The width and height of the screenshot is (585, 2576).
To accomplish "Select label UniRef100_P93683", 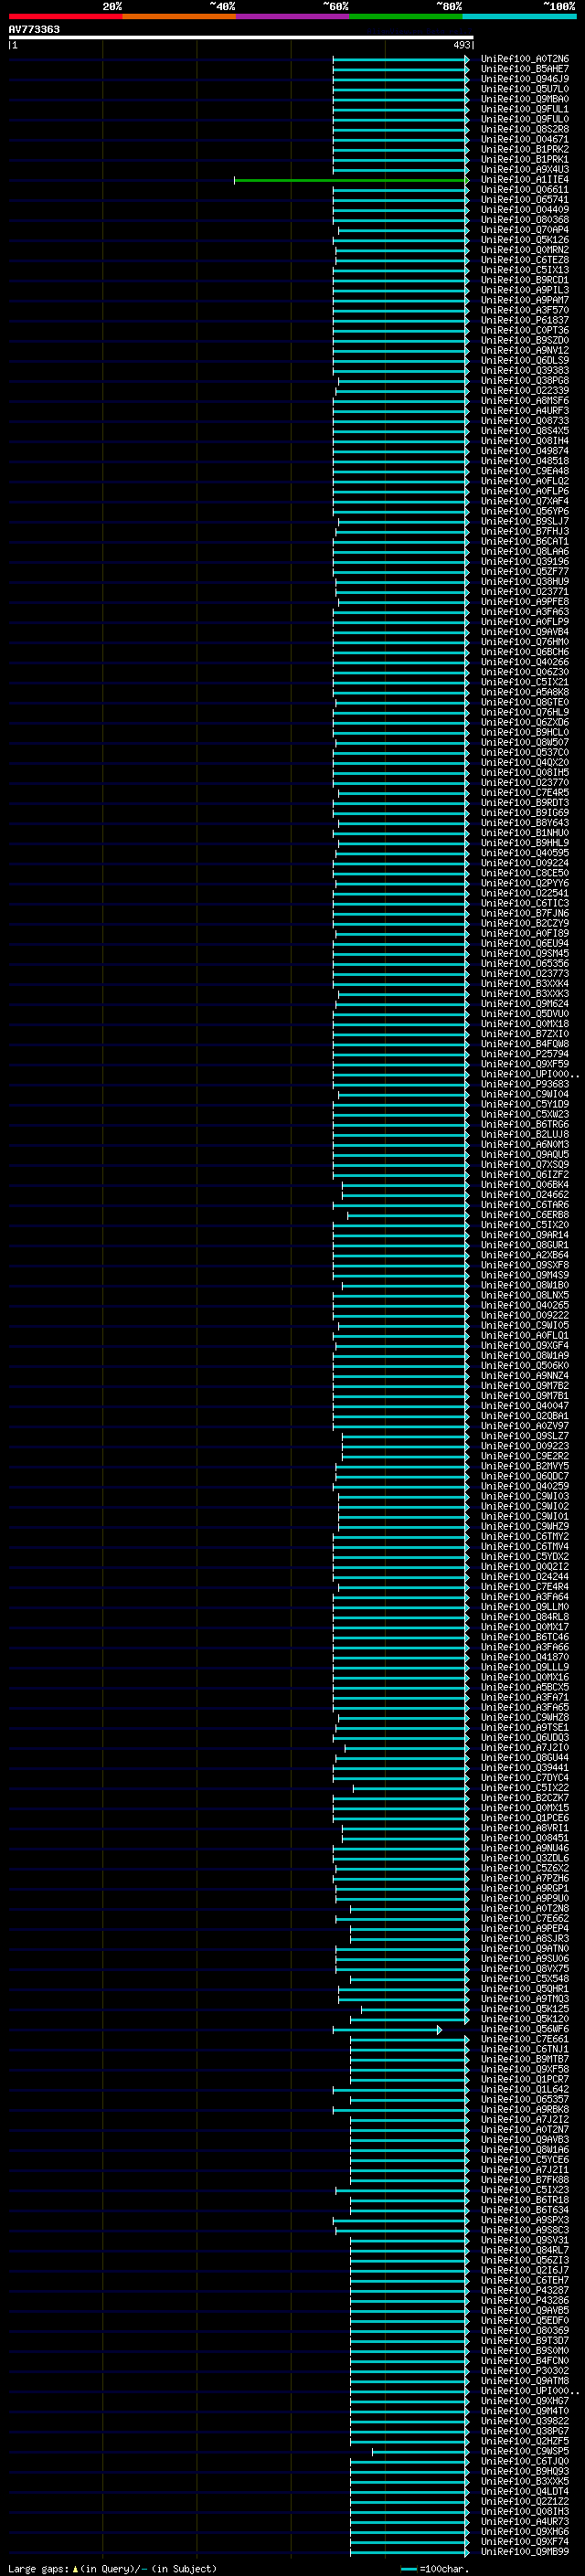I will pyautogui.click(x=524, y=1084).
